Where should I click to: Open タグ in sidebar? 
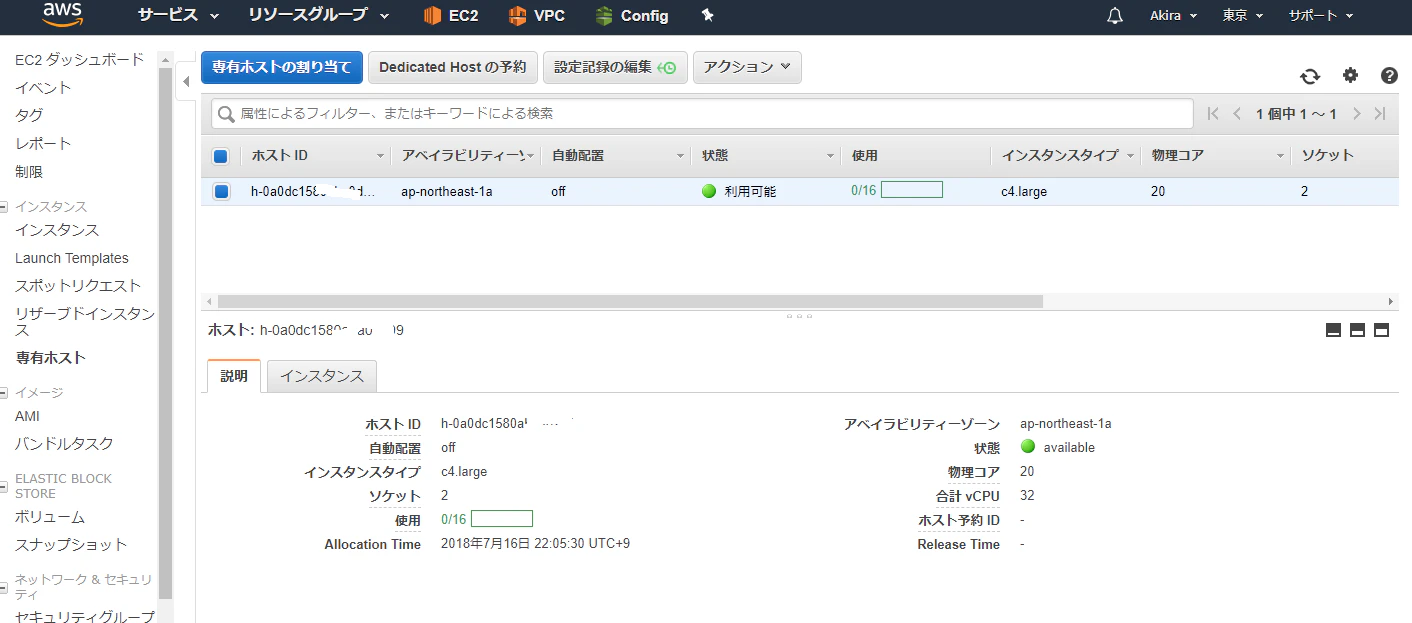[29, 116]
